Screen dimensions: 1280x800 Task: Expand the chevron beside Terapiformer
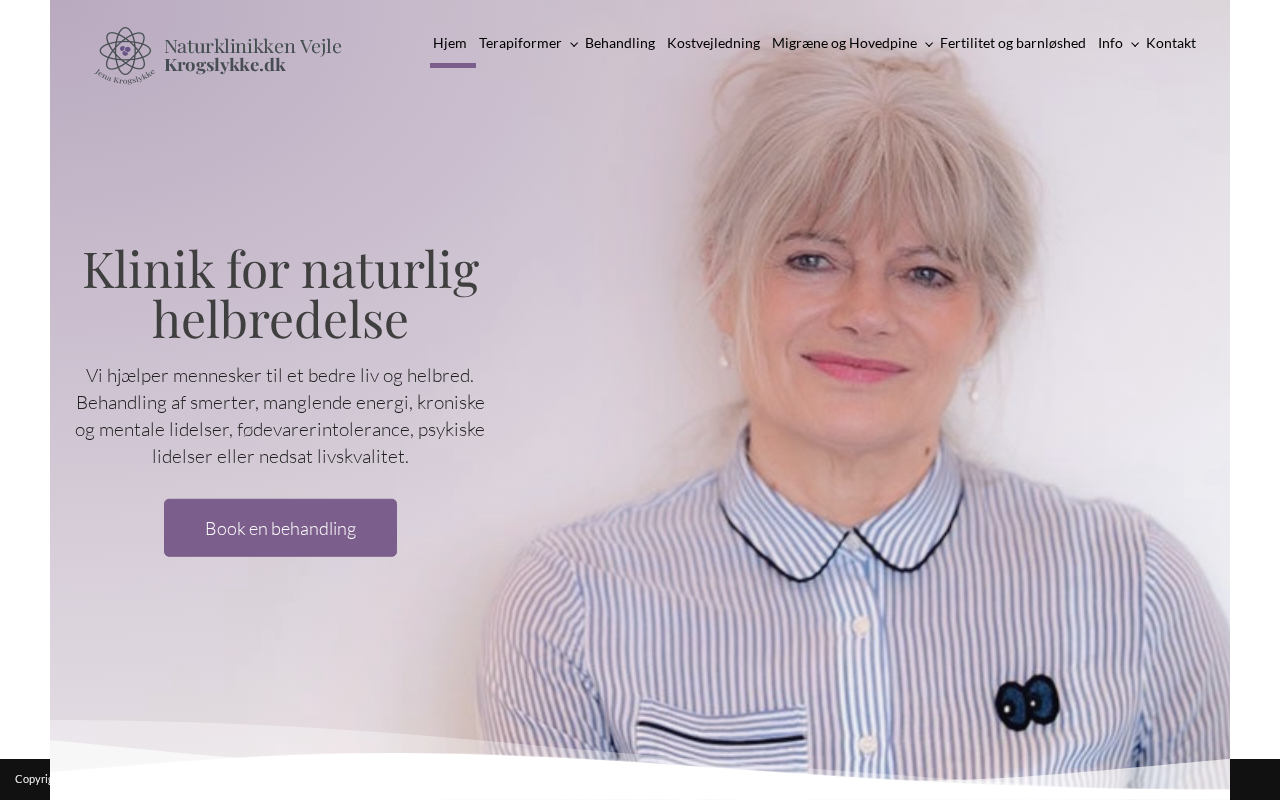[574, 44]
